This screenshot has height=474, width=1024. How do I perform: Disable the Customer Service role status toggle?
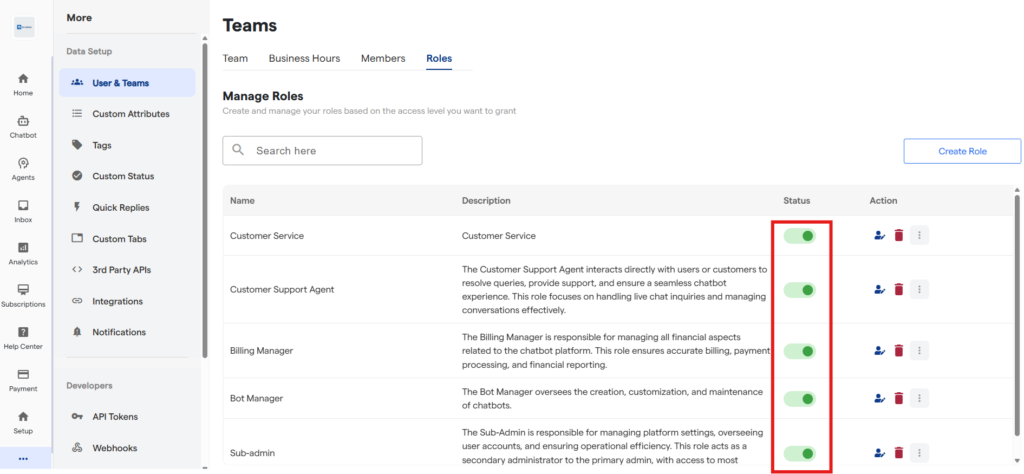tap(800, 235)
